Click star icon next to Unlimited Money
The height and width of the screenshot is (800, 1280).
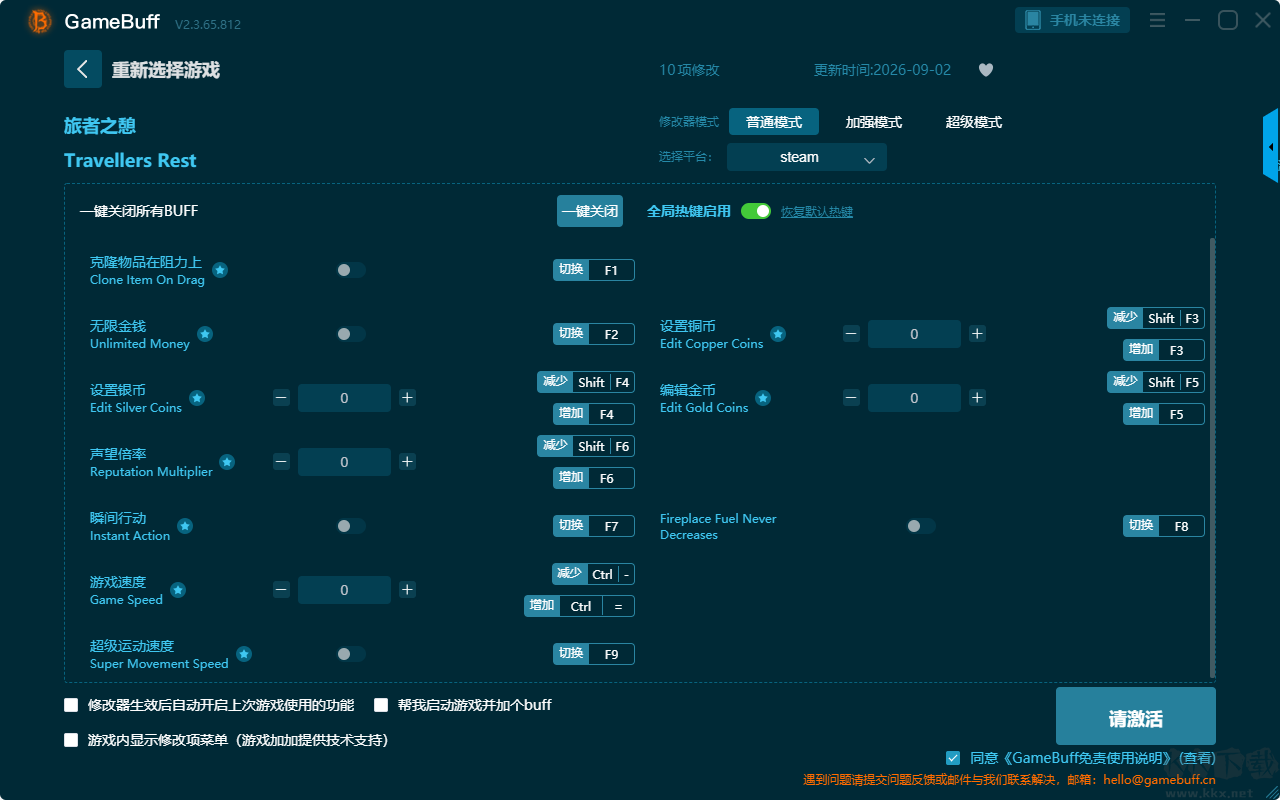click(x=205, y=334)
